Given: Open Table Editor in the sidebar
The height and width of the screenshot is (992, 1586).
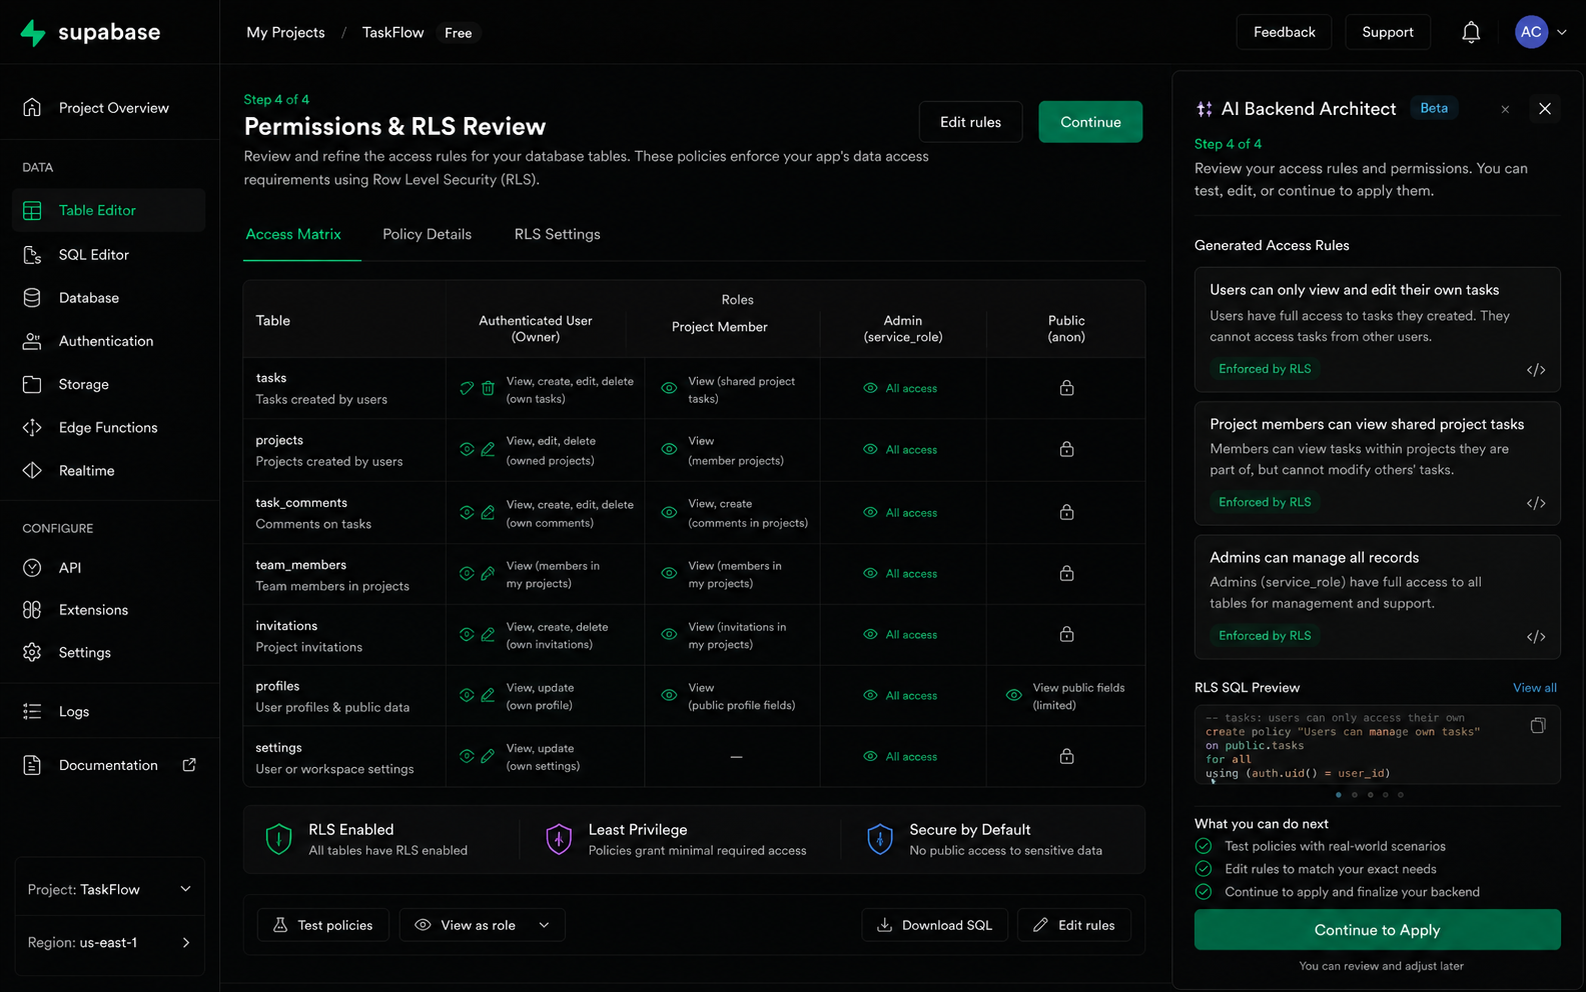Looking at the screenshot, I should (109, 210).
